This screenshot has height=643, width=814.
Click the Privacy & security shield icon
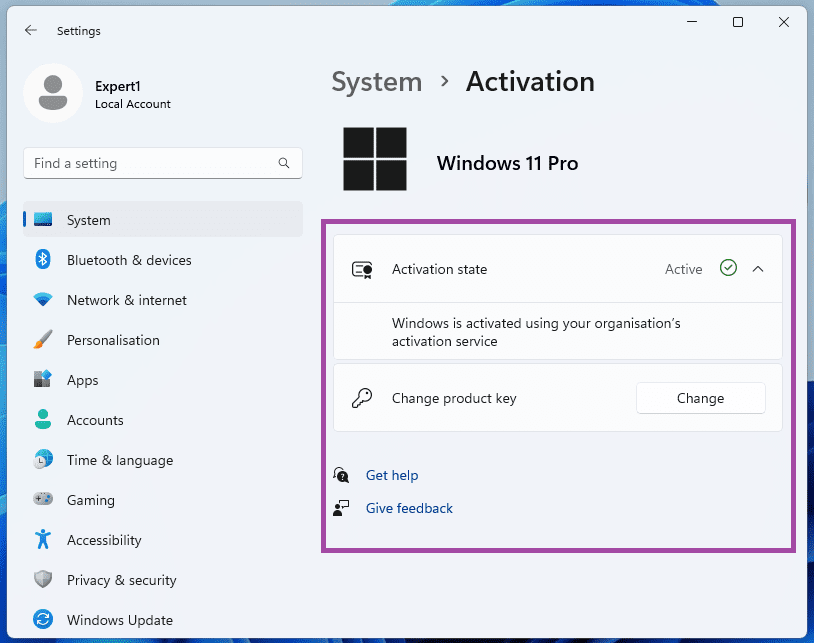point(43,579)
